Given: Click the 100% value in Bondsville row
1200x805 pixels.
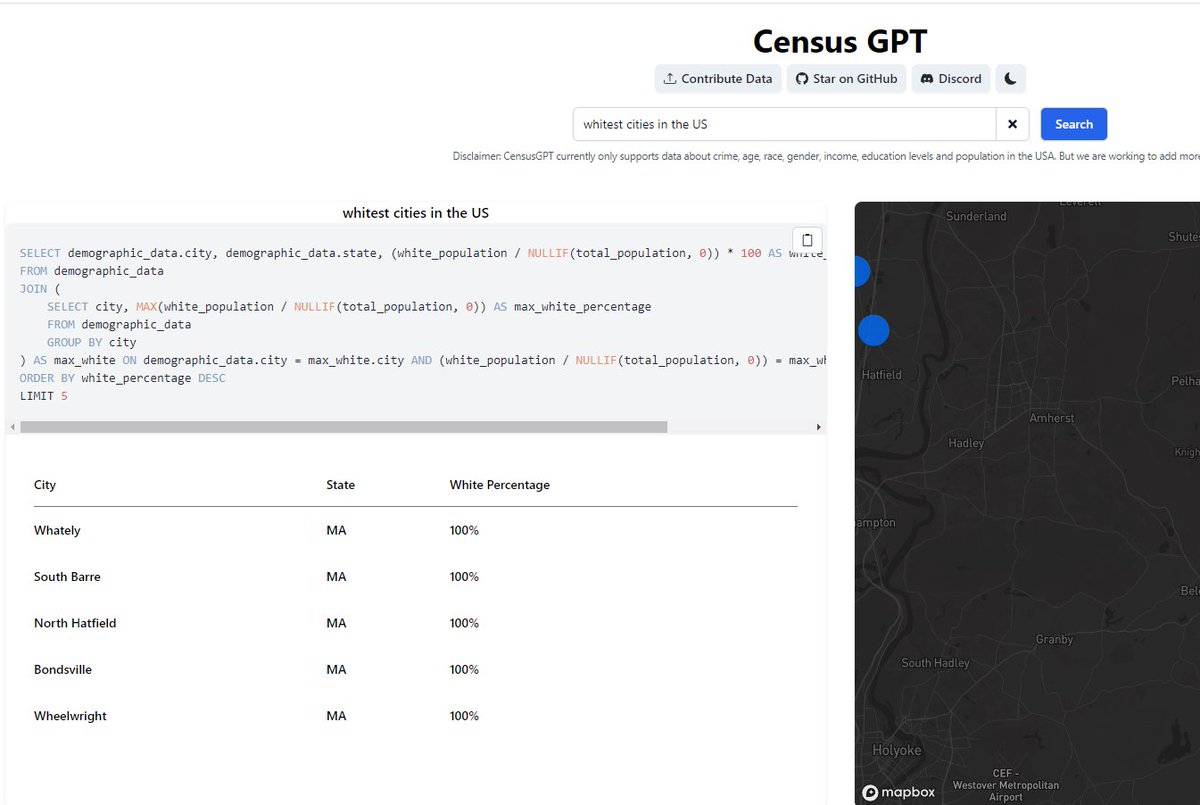Looking at the screenshot, I should click(464, 669).
